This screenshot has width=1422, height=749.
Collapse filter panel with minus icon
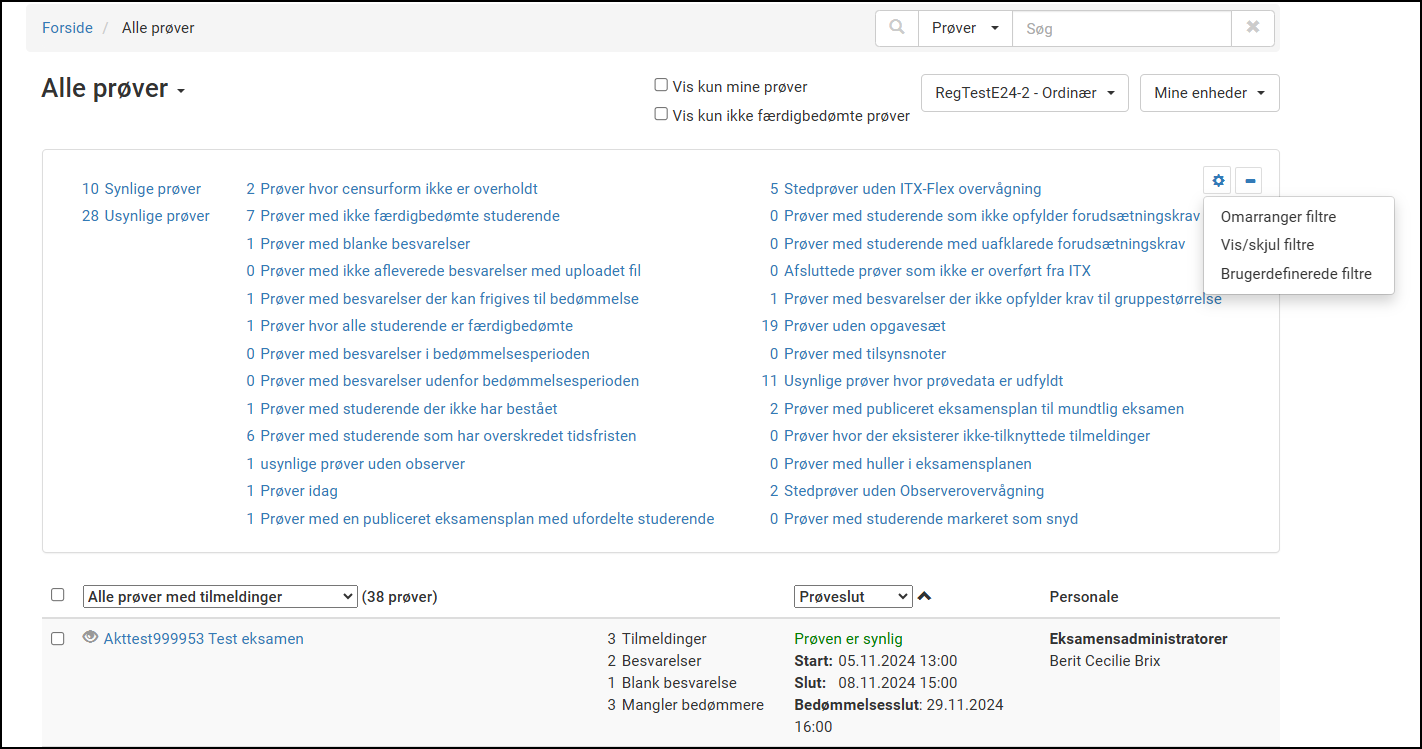coord(1249,181)
